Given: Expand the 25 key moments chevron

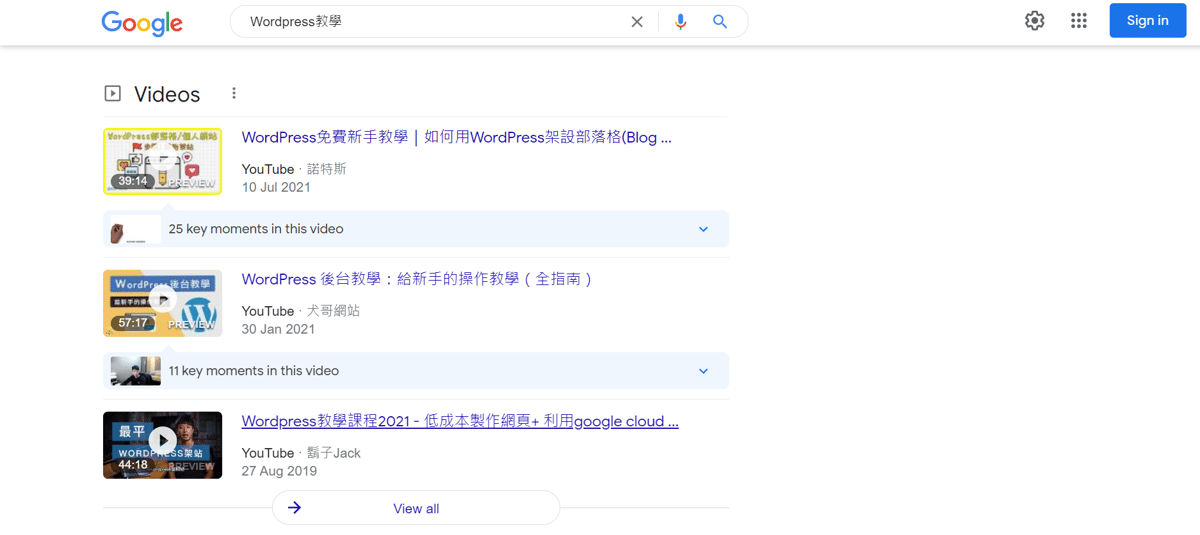Looking at the screenshot, I should (703, 229).
